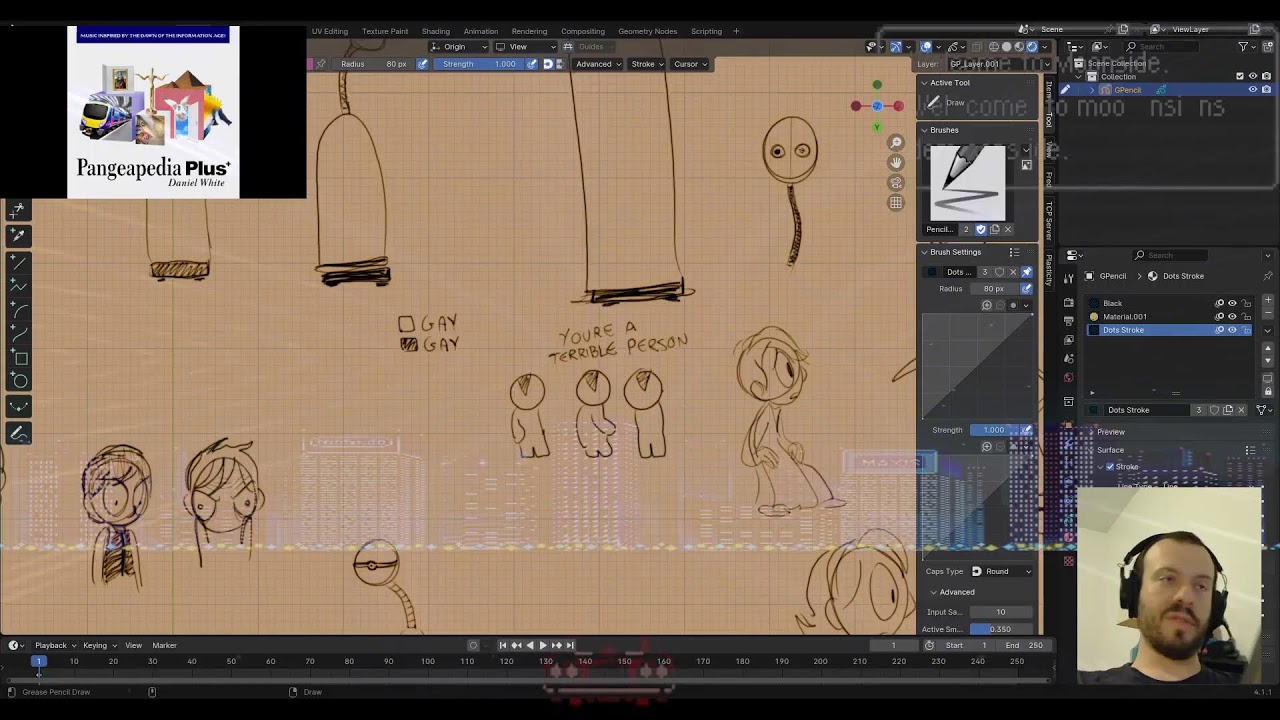Hide the Dots Stroke material

pyautogui.click(x=1232, y=330)
